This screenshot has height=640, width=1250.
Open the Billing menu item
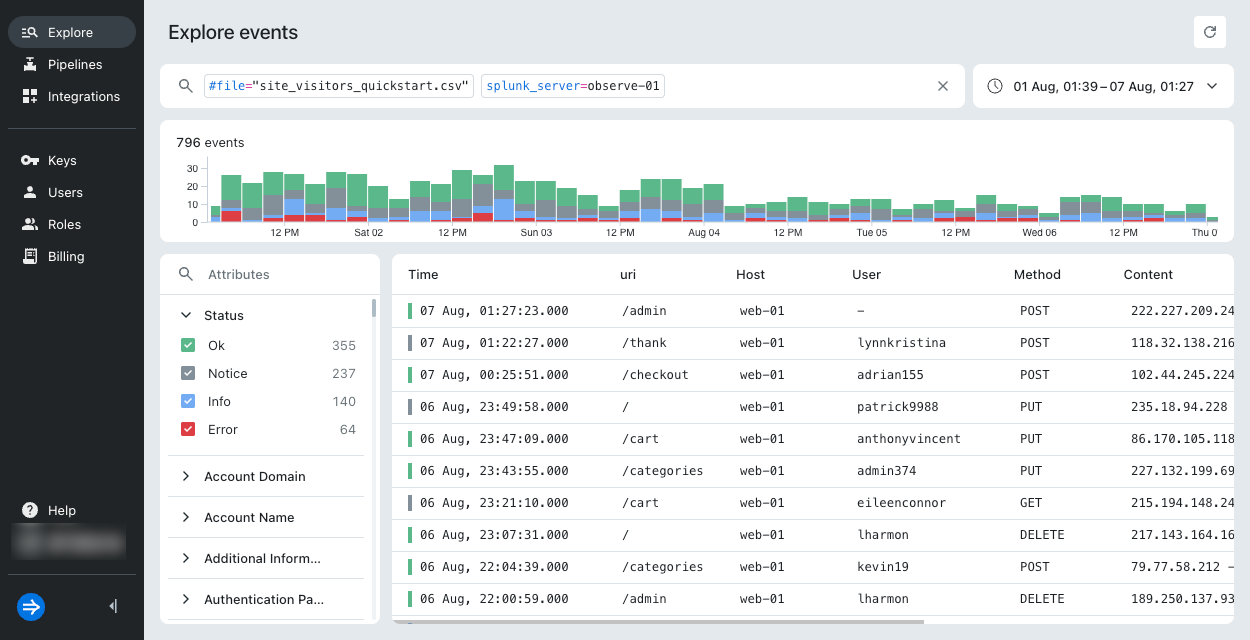point(72,256)
